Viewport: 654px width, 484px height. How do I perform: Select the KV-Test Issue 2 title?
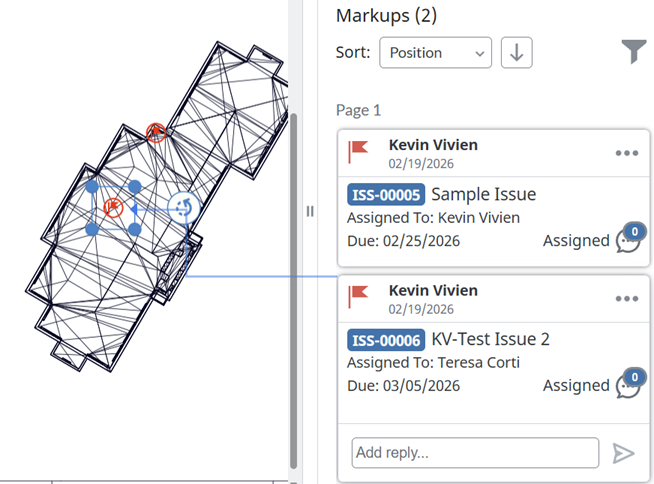coord(490,339)
